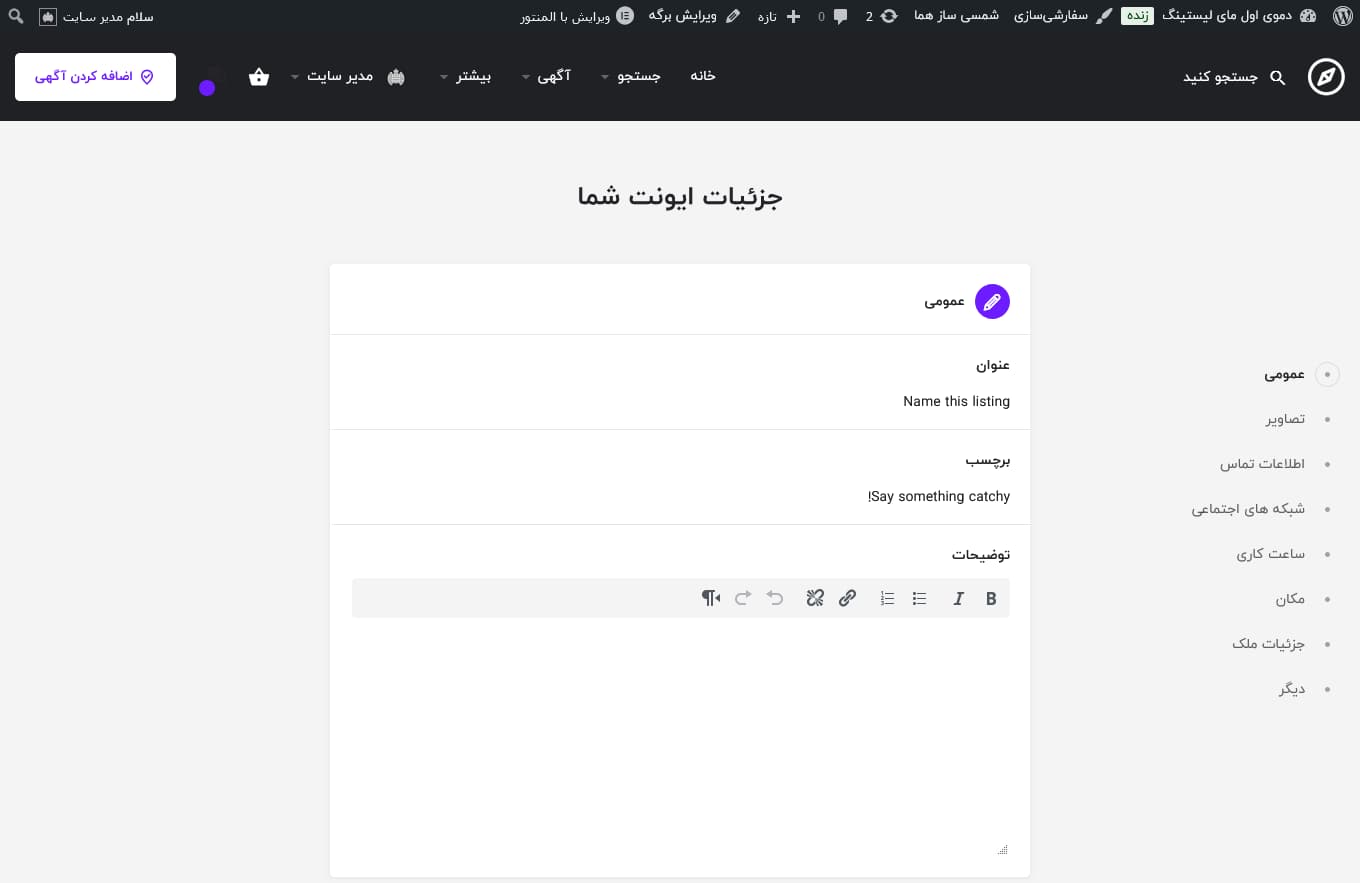Click the customize brush icon
This screenshot has width=1360, height=883.
pyautogui.click(x=1104, y=16)
